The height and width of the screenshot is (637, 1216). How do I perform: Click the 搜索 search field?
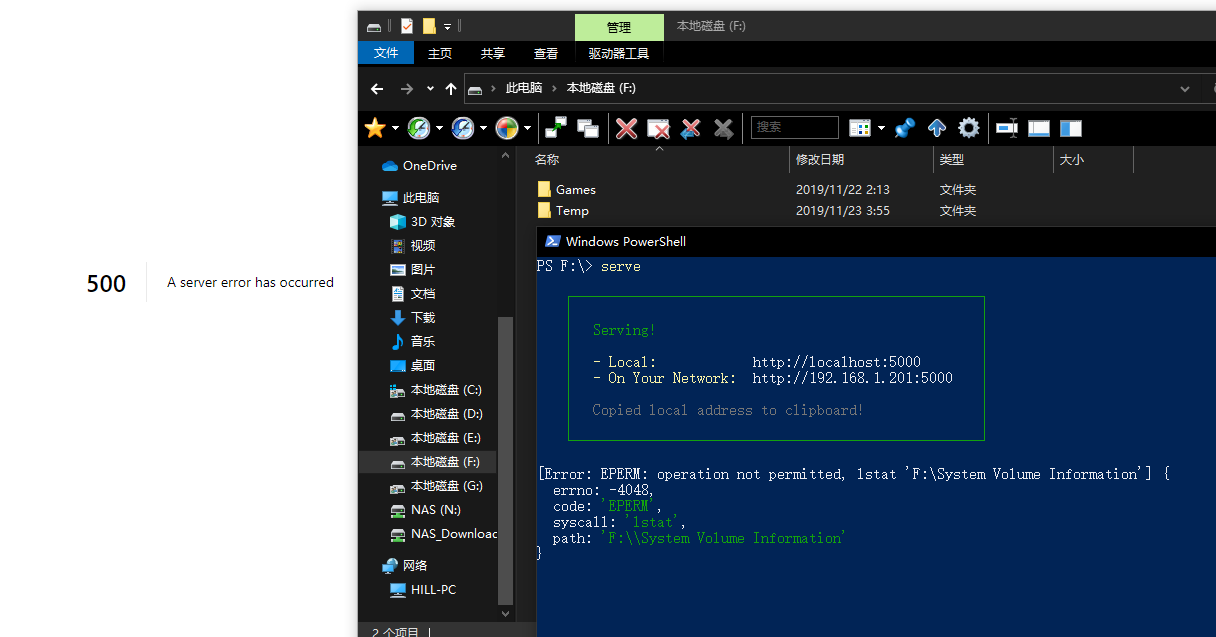[x=794, y=127]
